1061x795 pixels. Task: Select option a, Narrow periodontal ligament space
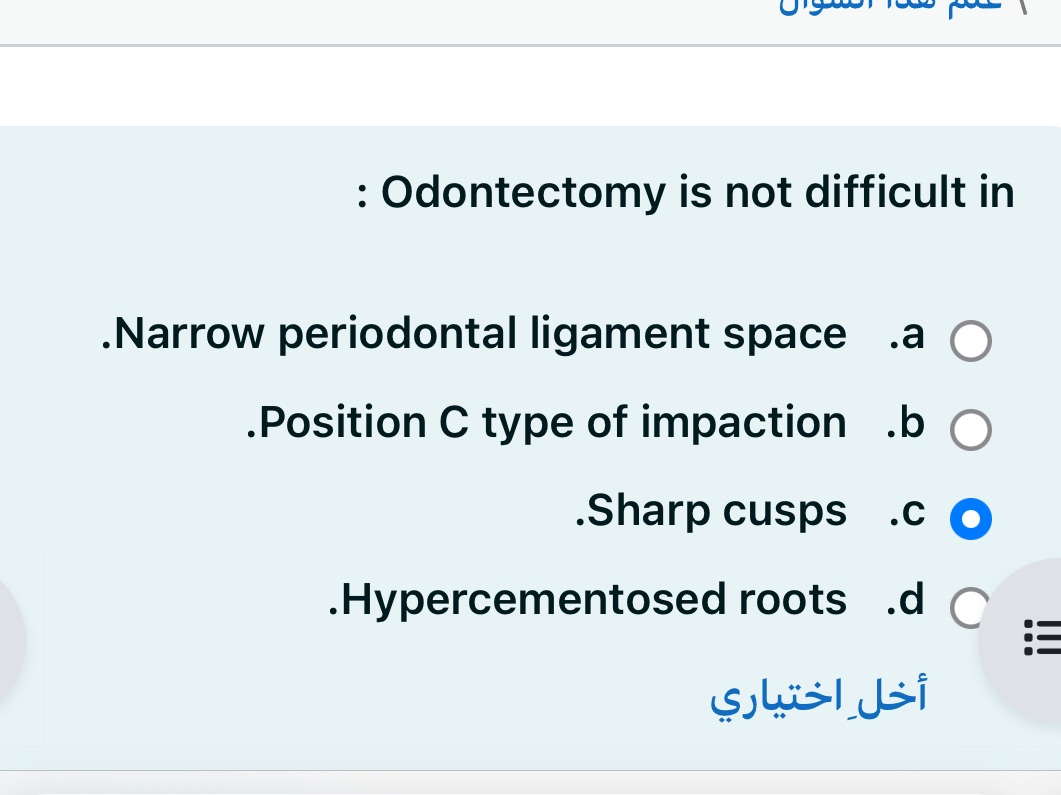coord(971,341)
